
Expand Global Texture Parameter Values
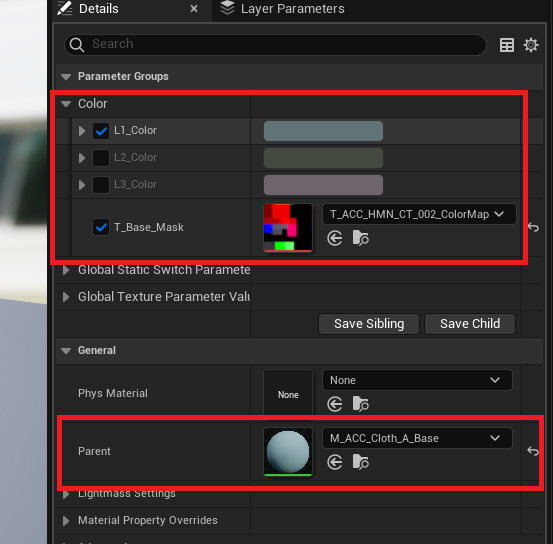coord(66,297)
